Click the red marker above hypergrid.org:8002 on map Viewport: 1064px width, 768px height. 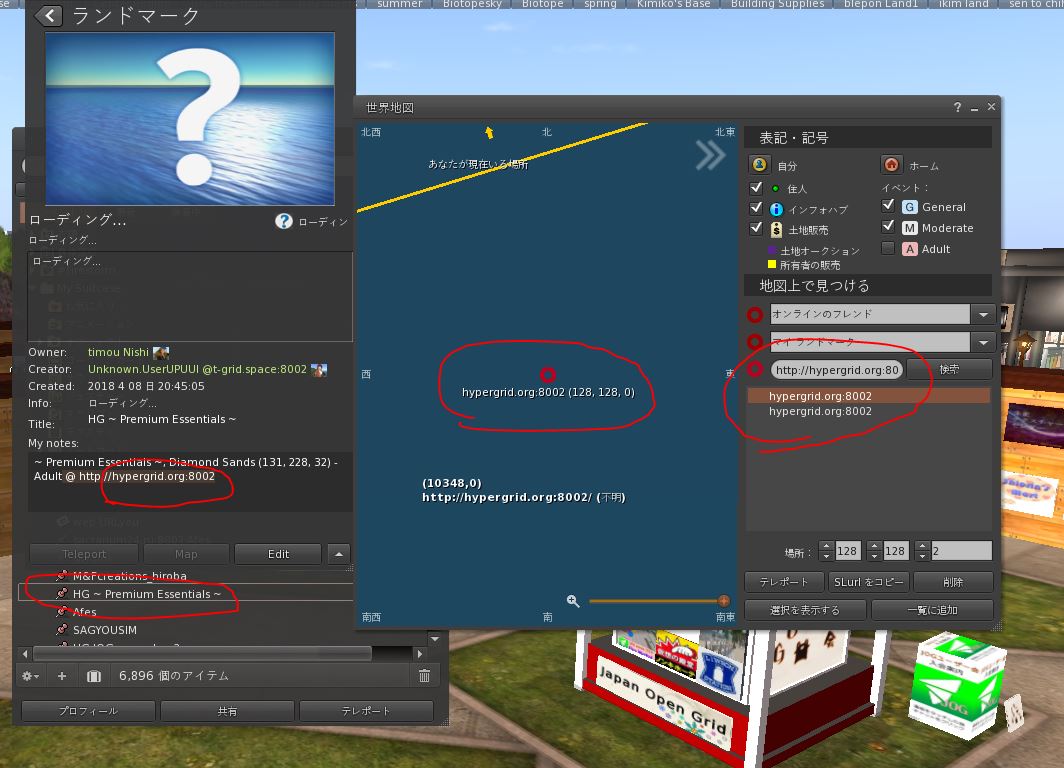(x=548, y=375)
